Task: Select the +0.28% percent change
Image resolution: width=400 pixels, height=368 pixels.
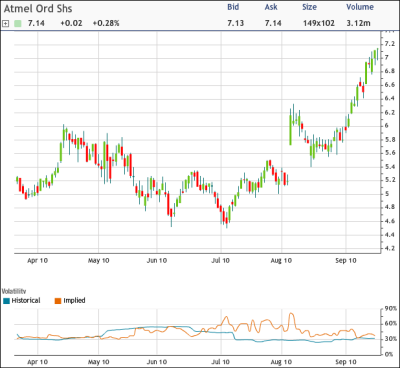Action: click(106, 23)
